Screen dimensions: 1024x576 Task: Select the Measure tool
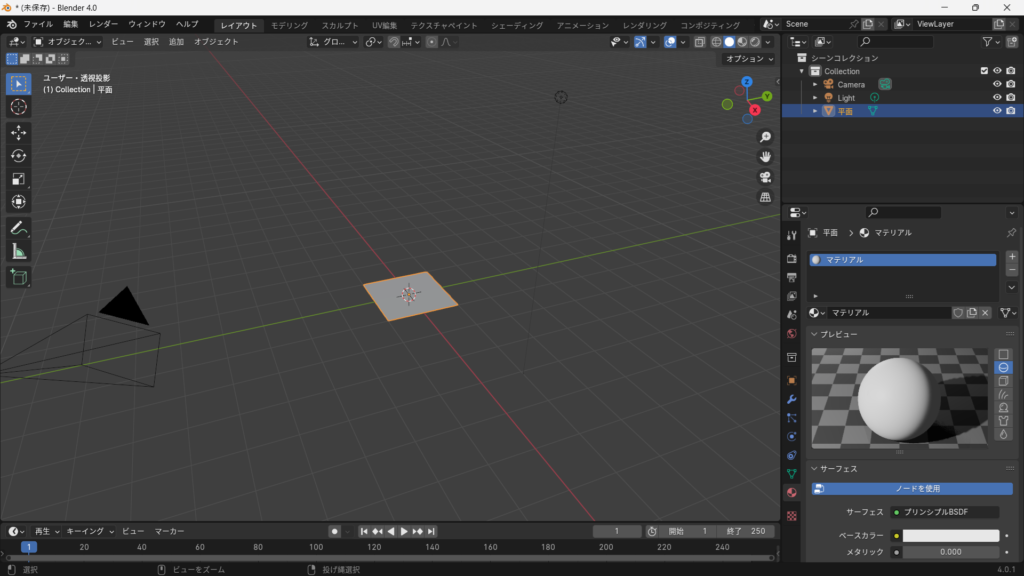click(19, 252)
